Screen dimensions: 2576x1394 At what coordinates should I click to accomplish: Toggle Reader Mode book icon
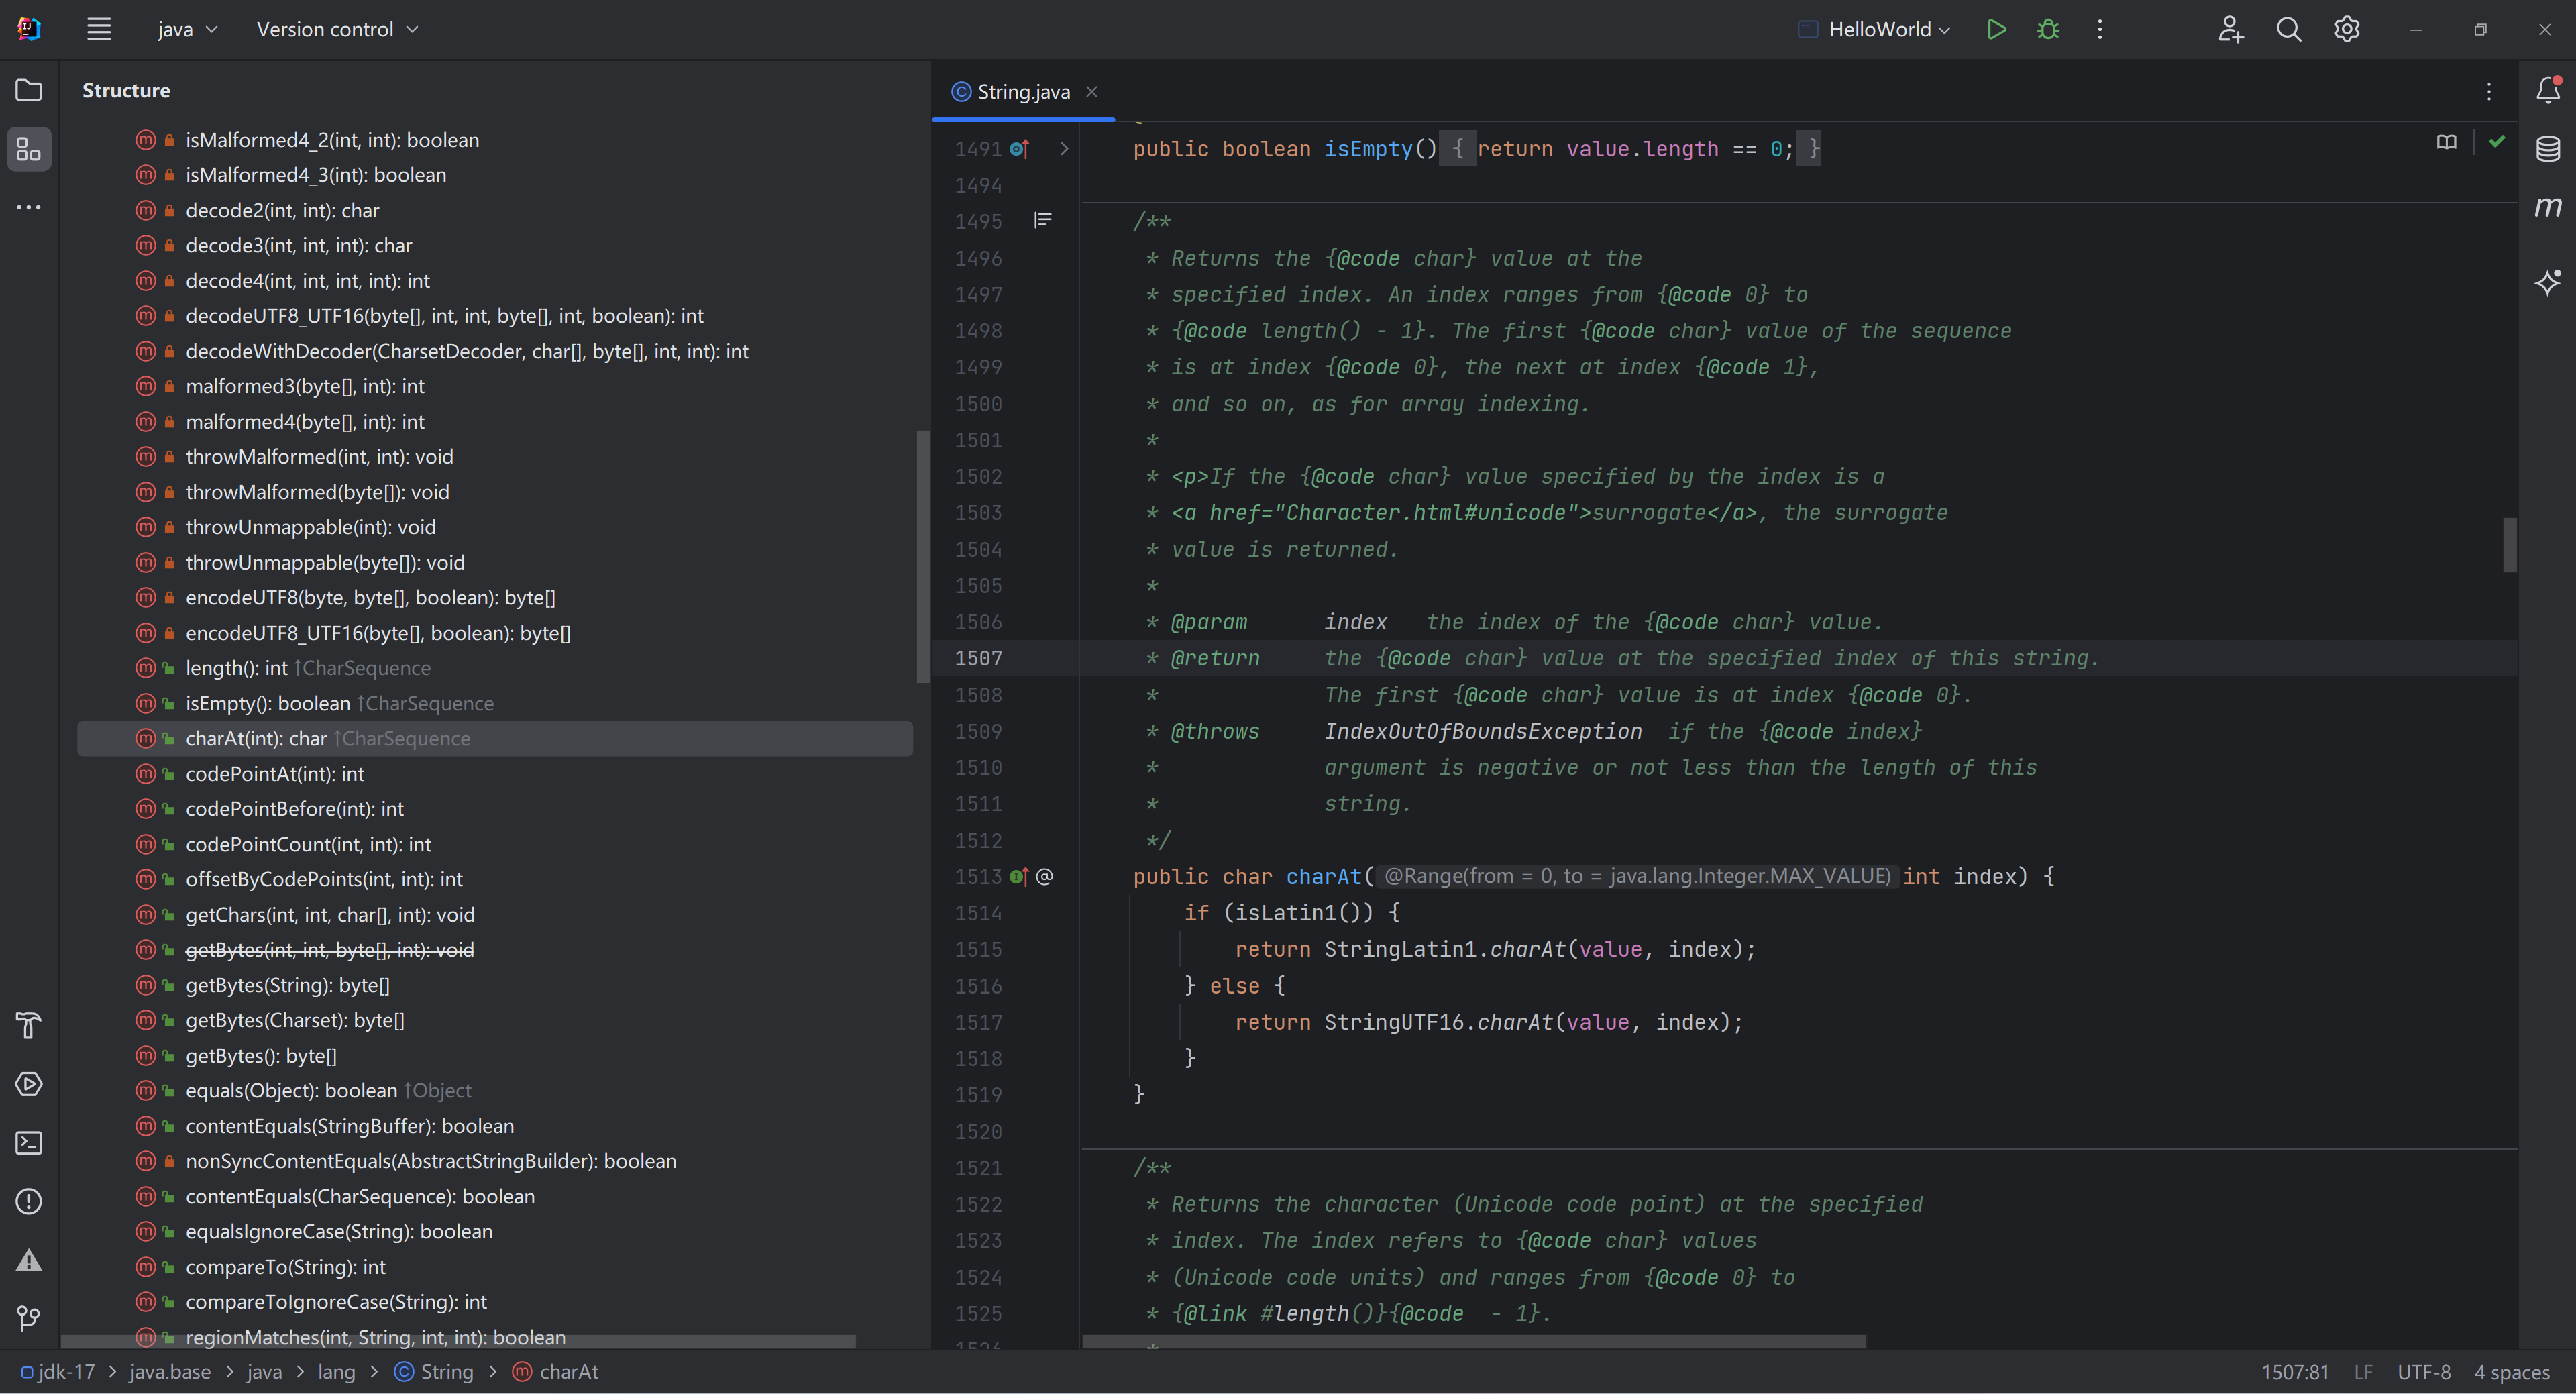(2446, 142)
